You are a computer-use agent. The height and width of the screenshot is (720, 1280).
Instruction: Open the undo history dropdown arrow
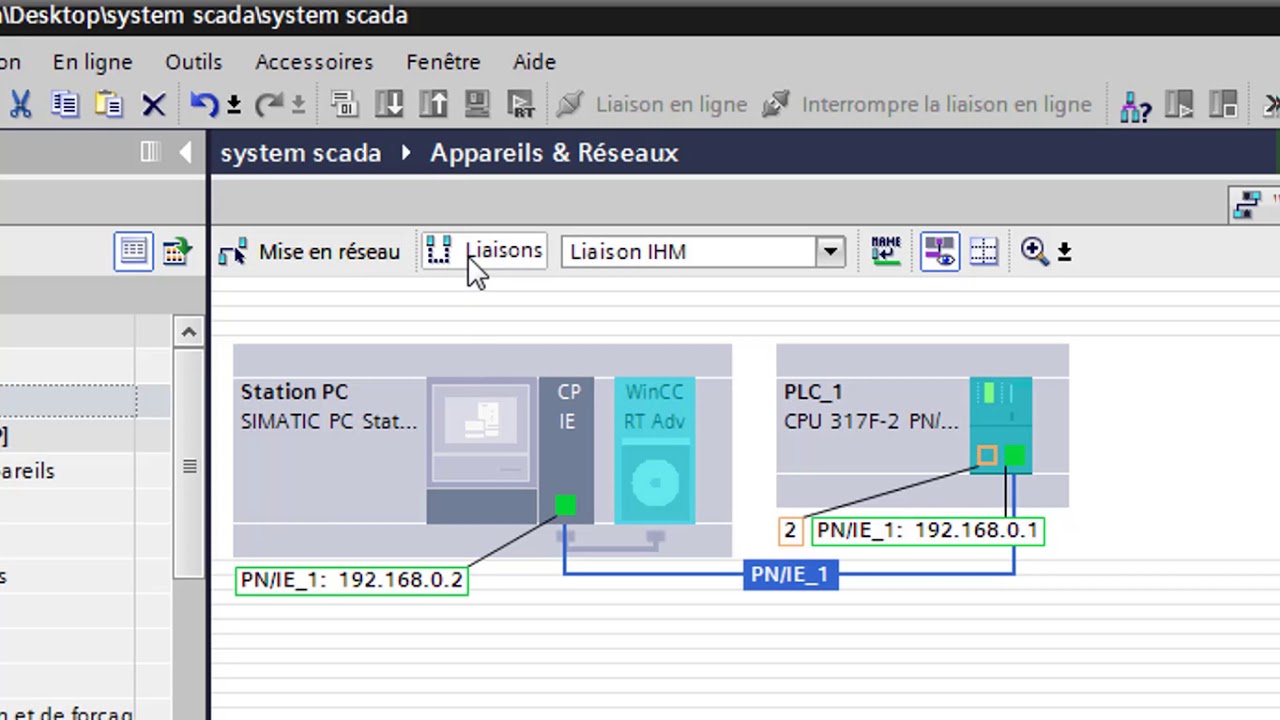[x=234, y=105]
